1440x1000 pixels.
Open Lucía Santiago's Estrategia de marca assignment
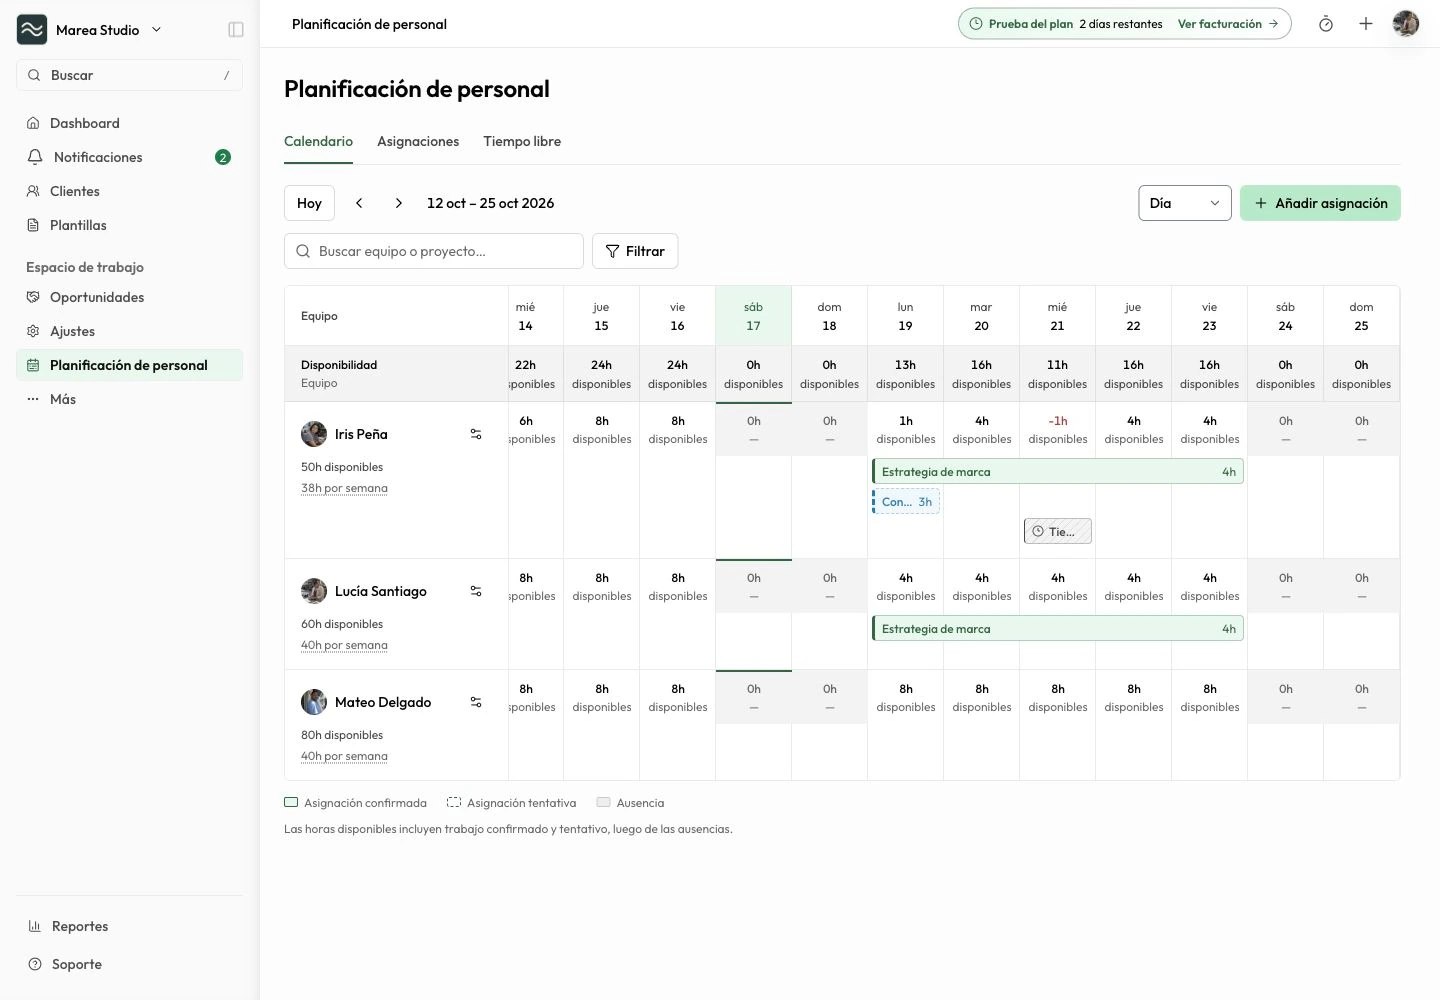(x=1058, y=629)
